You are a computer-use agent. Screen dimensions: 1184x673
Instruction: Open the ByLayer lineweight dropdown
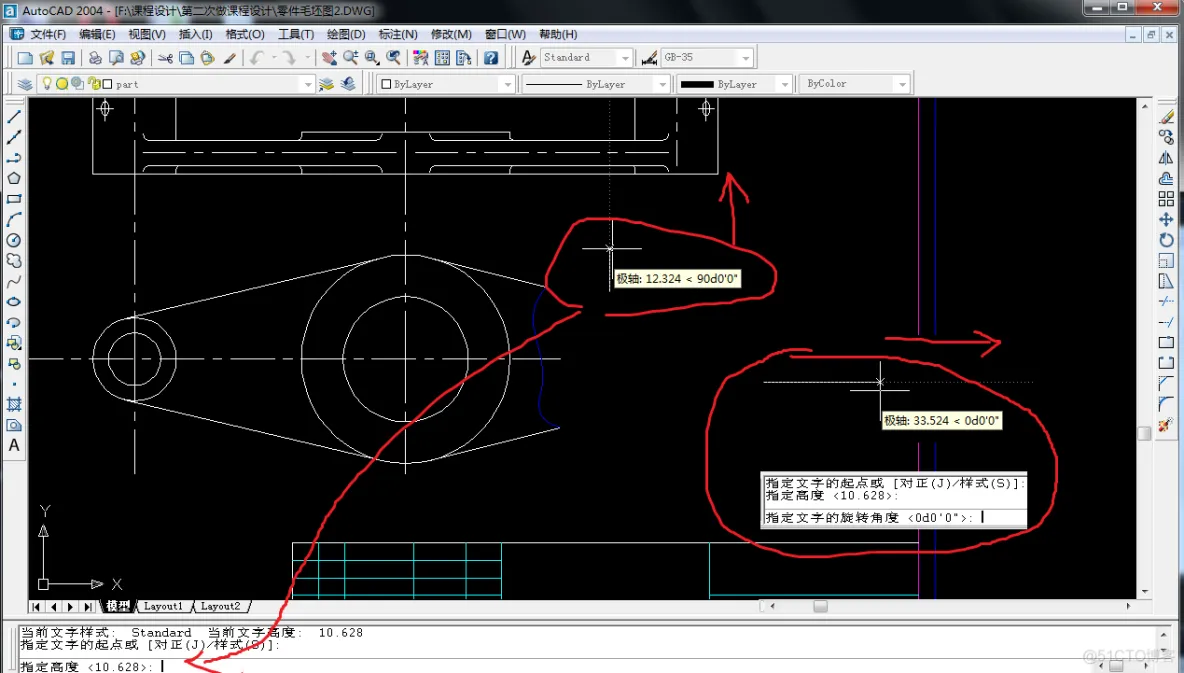pos(785,85)
